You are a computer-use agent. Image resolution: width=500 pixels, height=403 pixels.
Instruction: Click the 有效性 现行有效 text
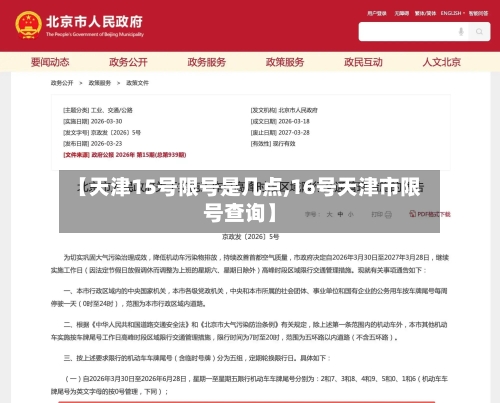[273, 144]
